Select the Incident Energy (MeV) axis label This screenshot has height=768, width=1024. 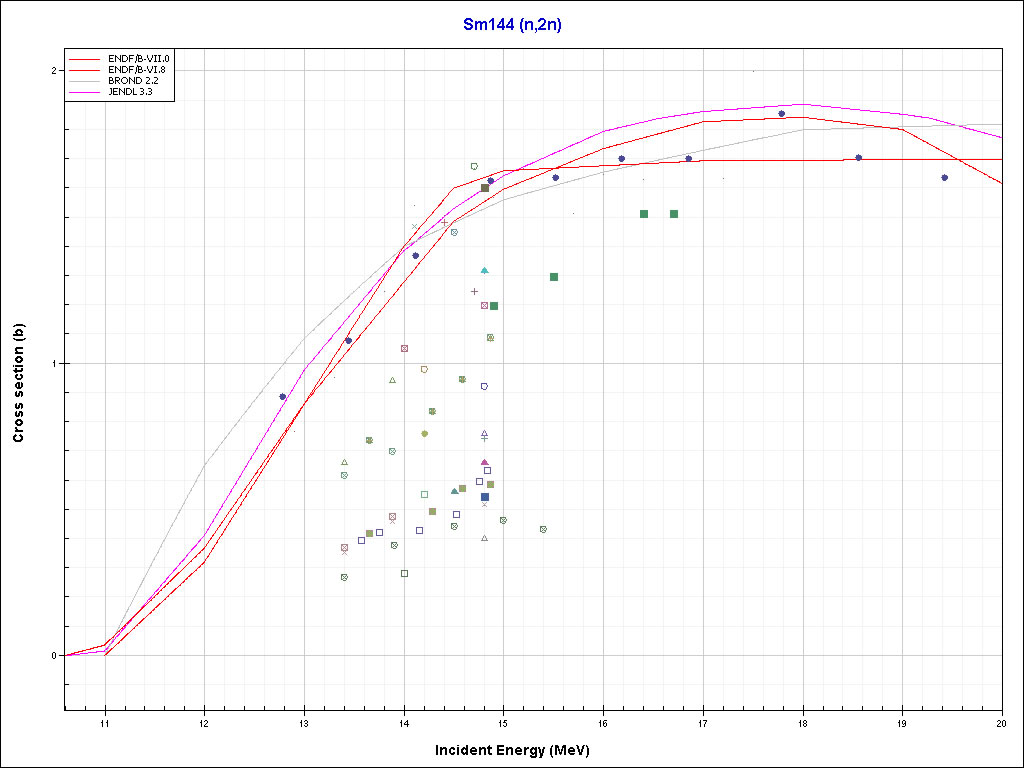[519, 750]
